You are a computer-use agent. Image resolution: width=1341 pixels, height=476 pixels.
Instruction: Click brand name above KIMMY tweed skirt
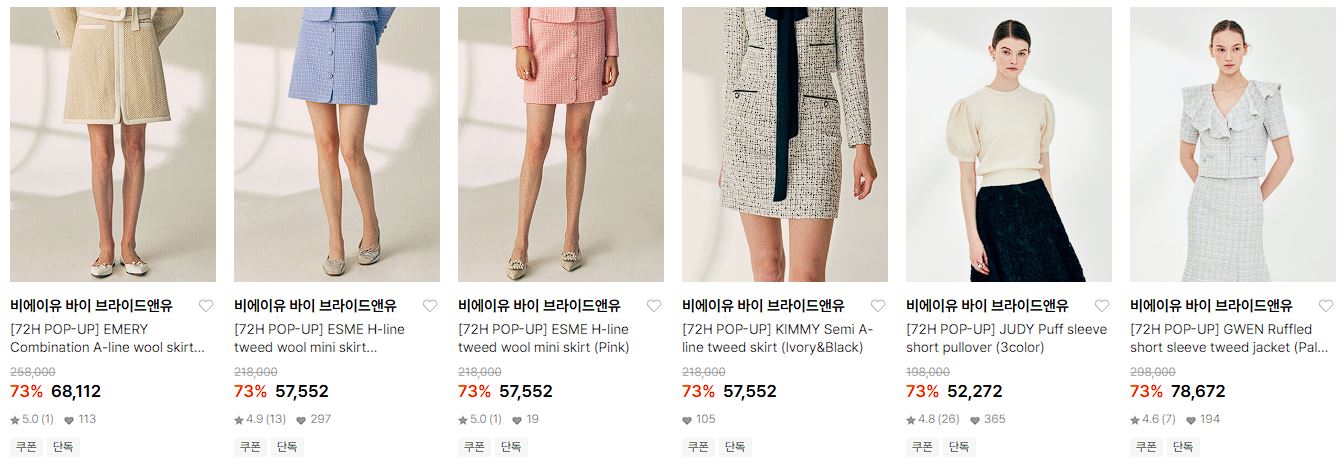click(763, 306)
